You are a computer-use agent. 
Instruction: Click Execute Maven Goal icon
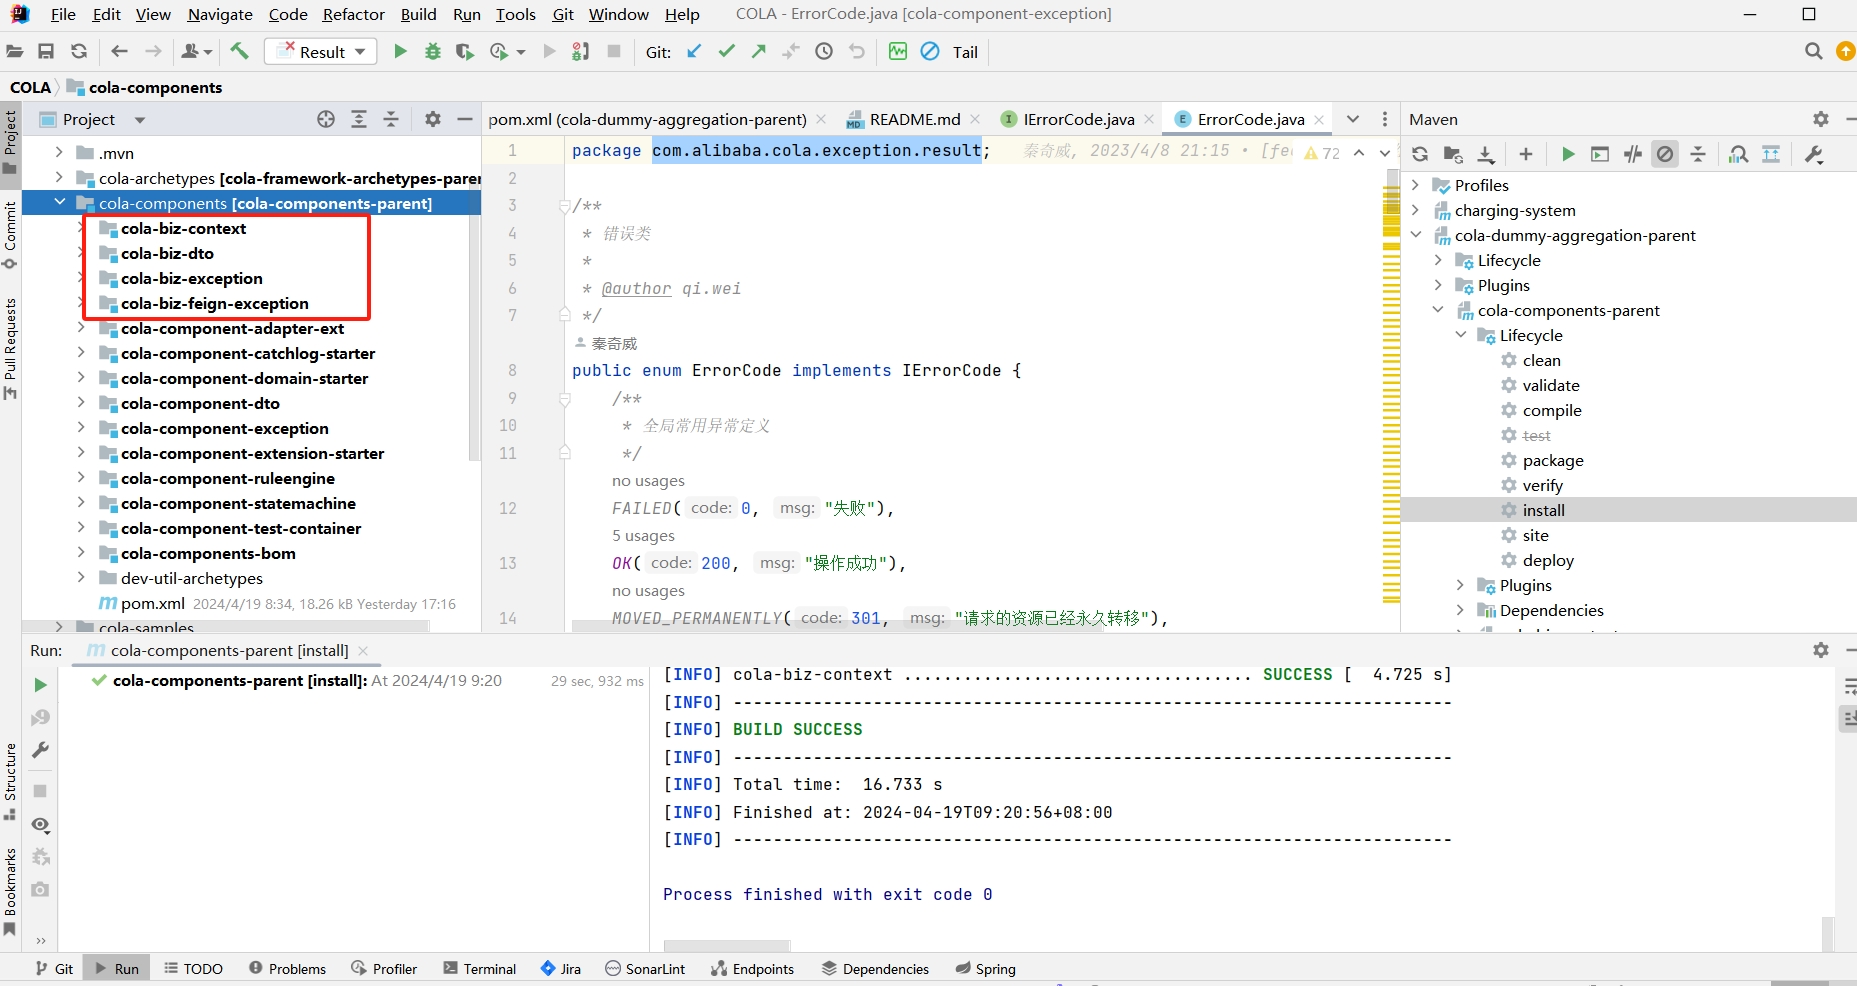1600,154
